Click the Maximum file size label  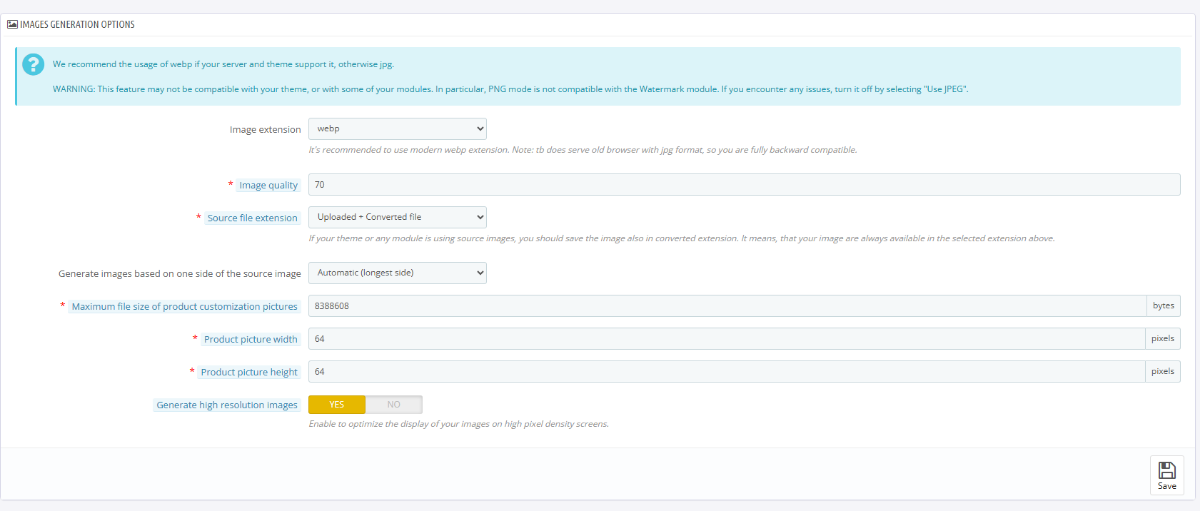[185, 307]
